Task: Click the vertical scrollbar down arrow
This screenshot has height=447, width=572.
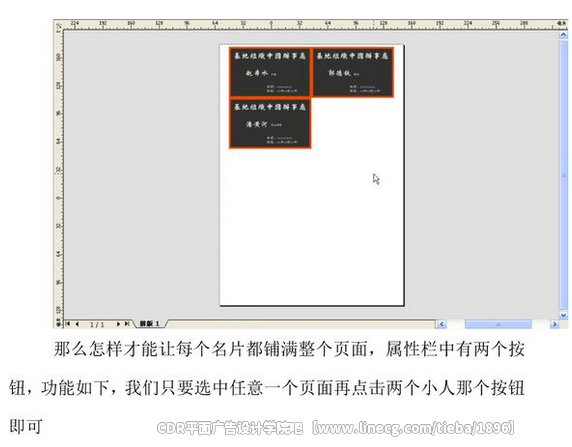Action: coord(563,315)
